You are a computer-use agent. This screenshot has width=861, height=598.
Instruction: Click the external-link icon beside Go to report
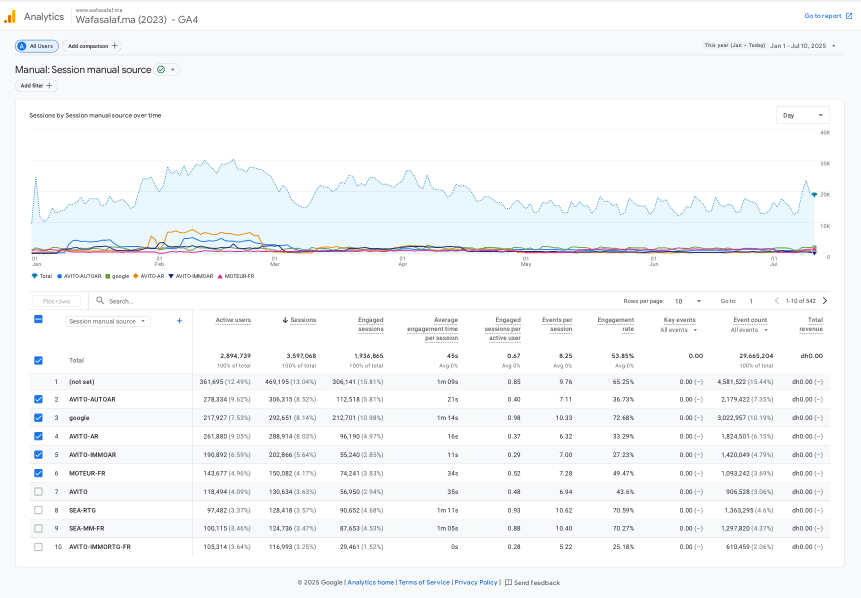pos(849,16)
